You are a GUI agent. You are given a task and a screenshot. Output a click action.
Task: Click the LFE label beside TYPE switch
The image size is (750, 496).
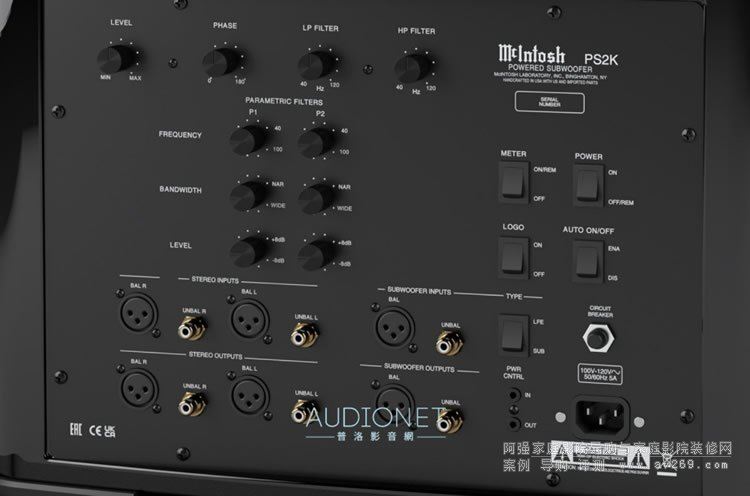pos(538,322)
